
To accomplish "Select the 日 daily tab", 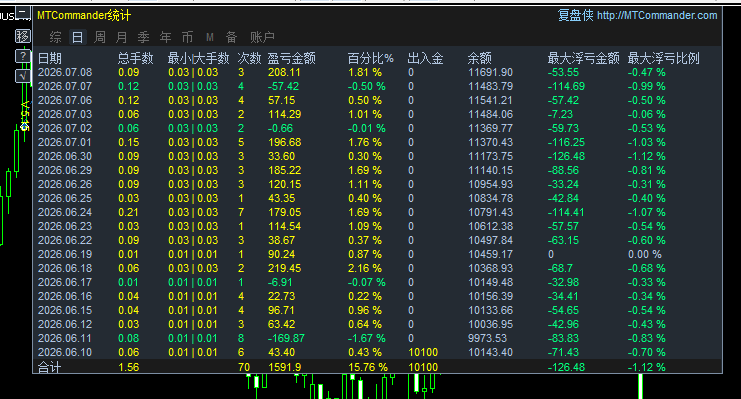I will coord(78,37).
